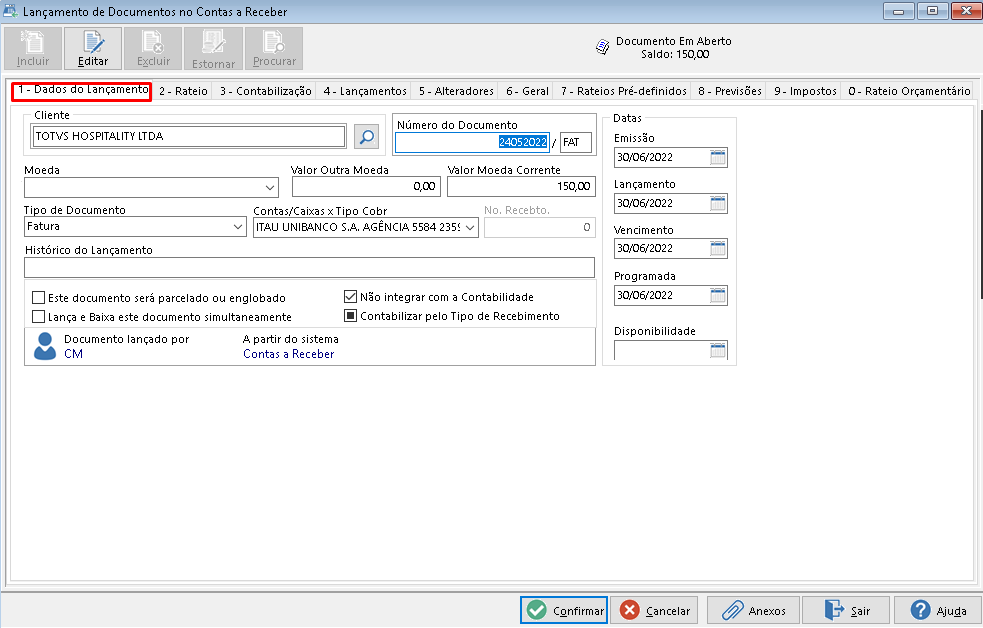Image resolution: width=983 pixels, height=628 pixels.
Task: Click the Cliente field with TOTVS HOSPITALITY LTDA
Action: click(x=189, y=136)
